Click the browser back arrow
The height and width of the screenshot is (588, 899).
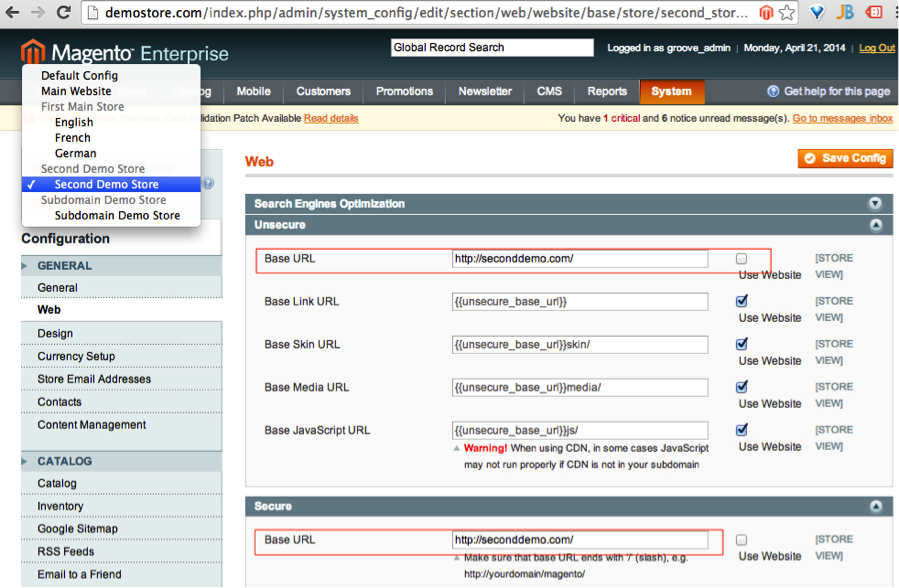tap(11, 12)
